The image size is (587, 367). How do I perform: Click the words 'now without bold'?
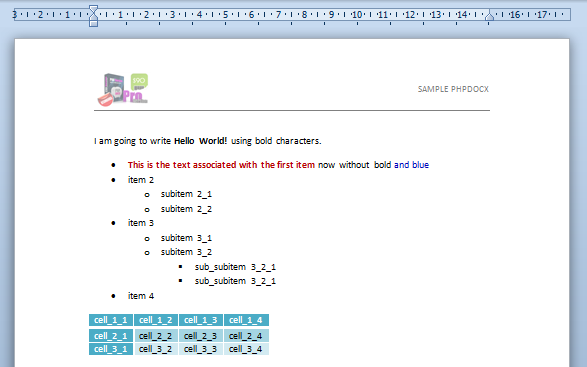(x=355, y=165)
